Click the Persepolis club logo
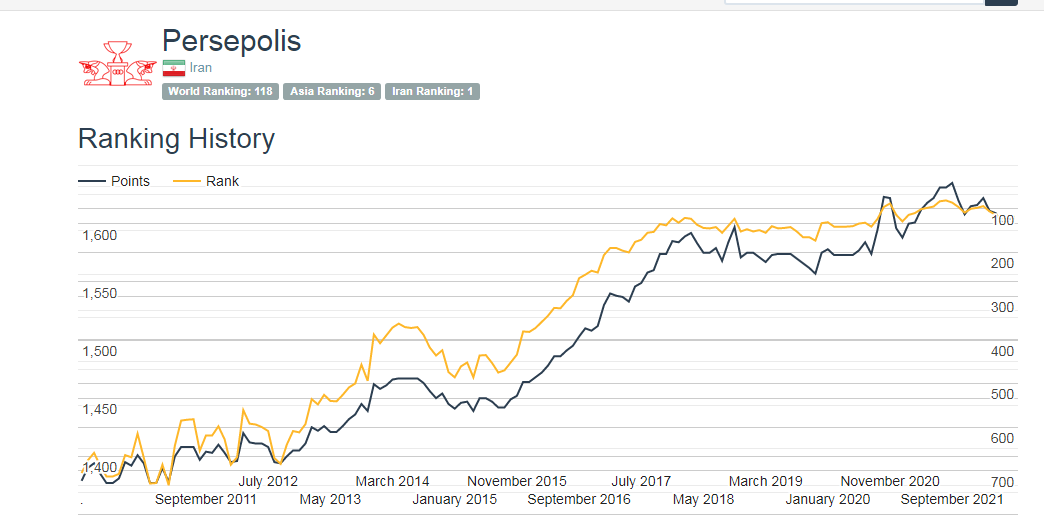The image size is (1044, 516). pos(116,64)
